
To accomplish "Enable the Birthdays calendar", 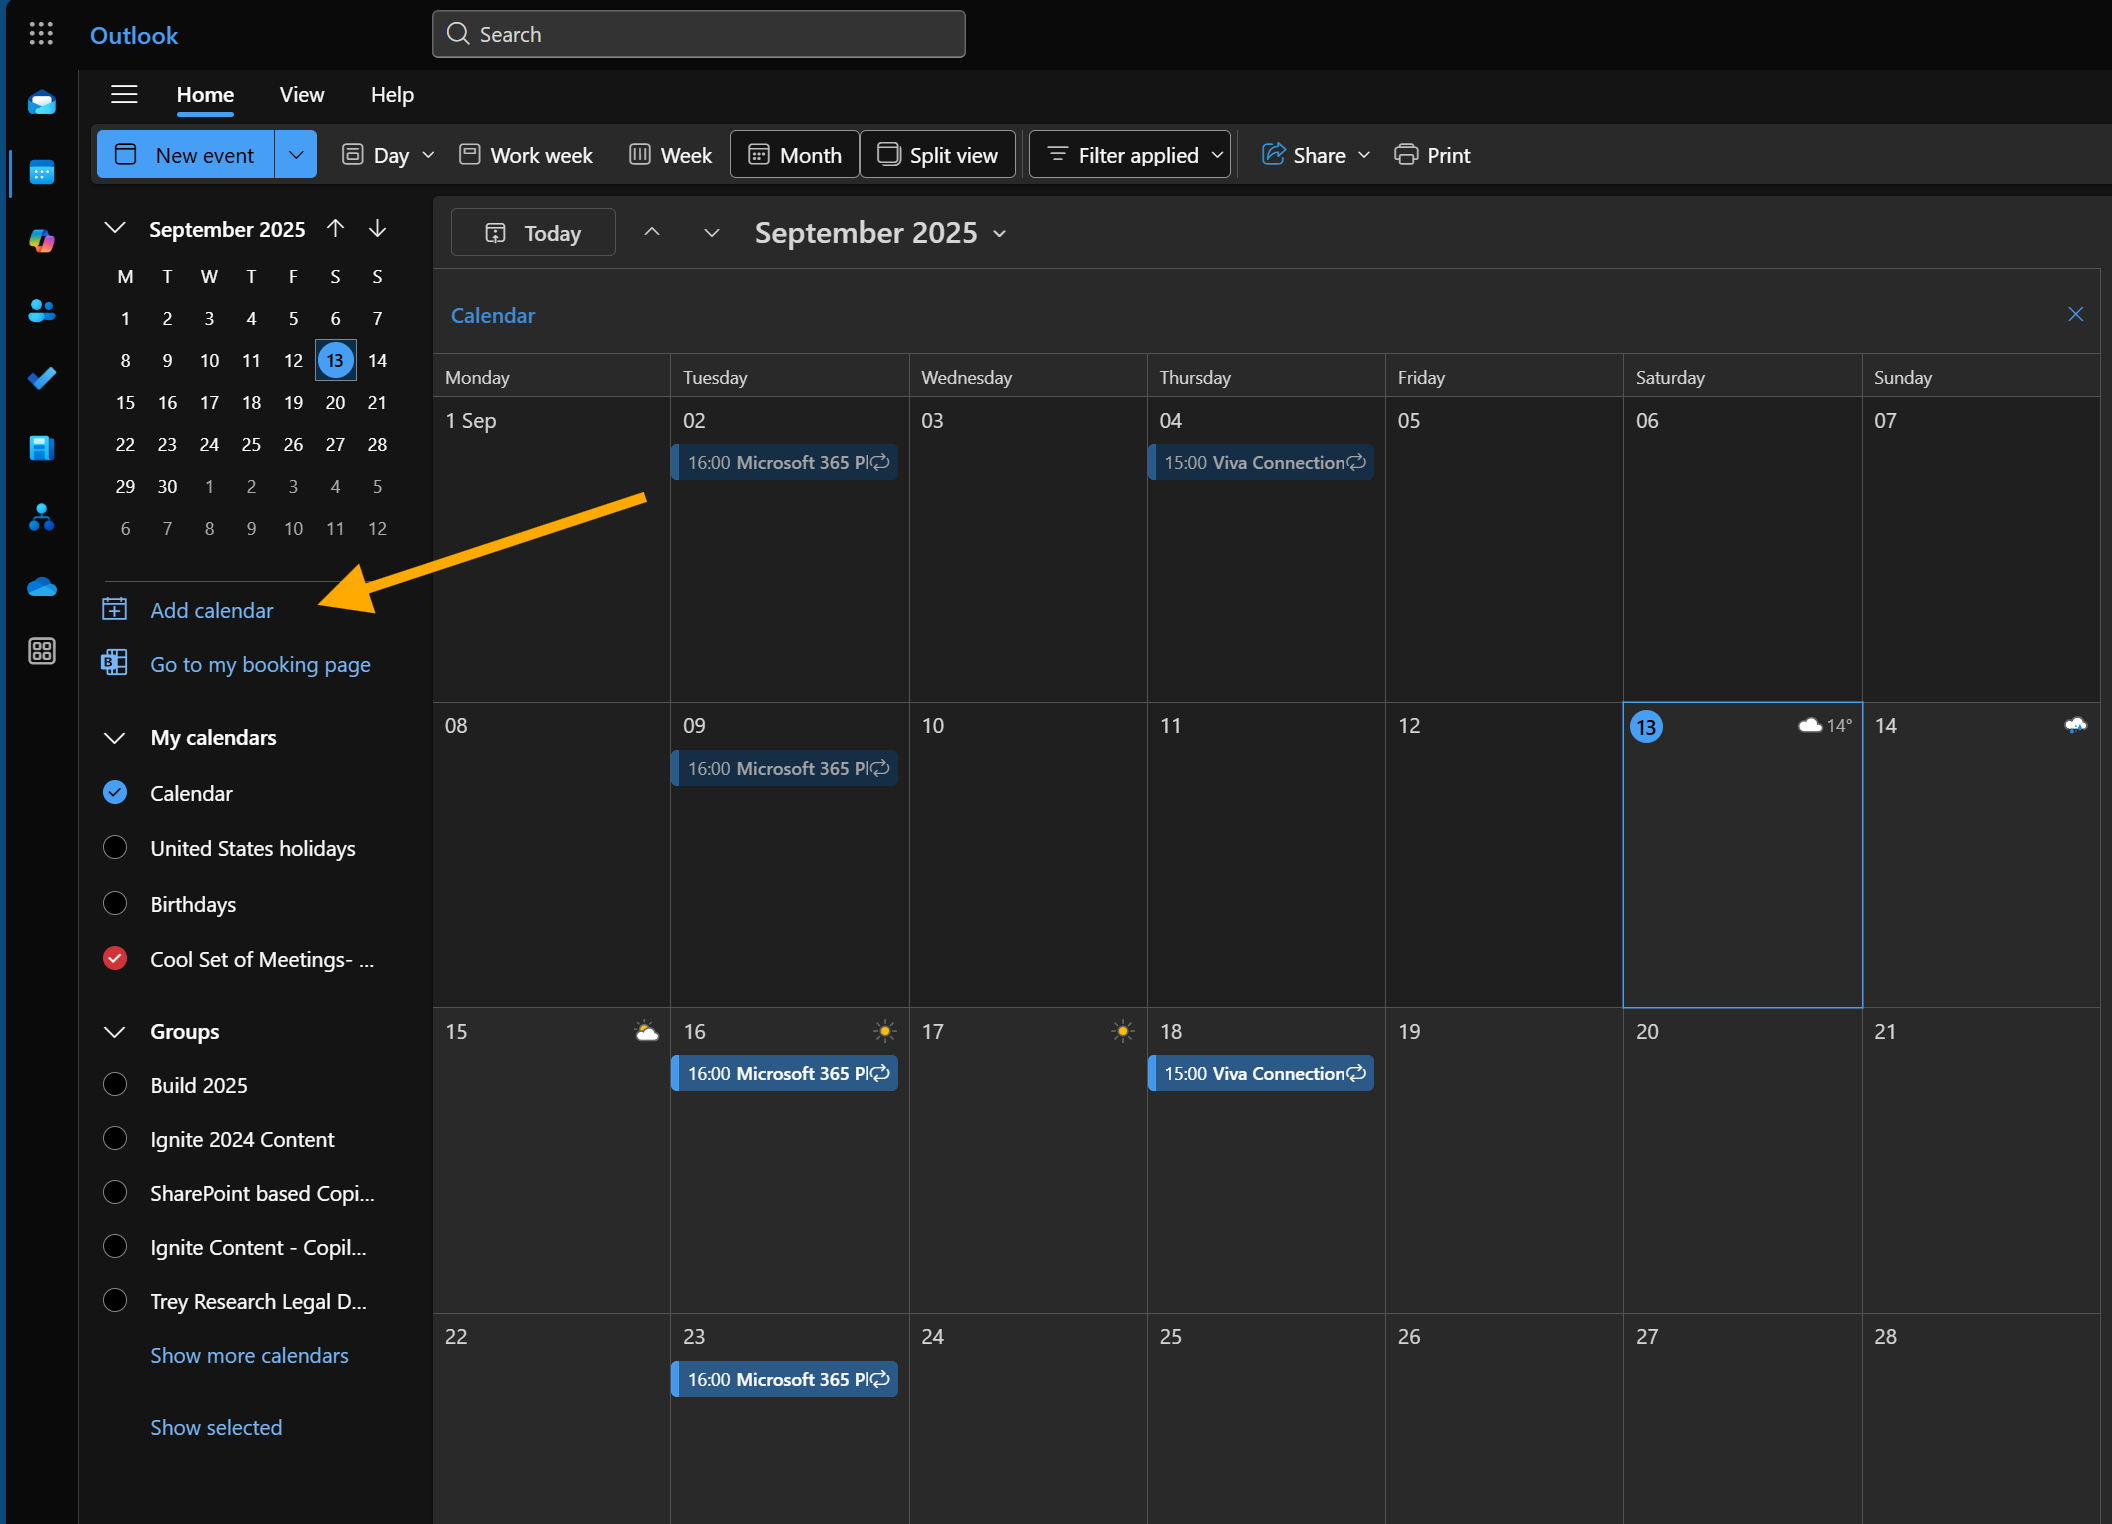I will point(115,903).
